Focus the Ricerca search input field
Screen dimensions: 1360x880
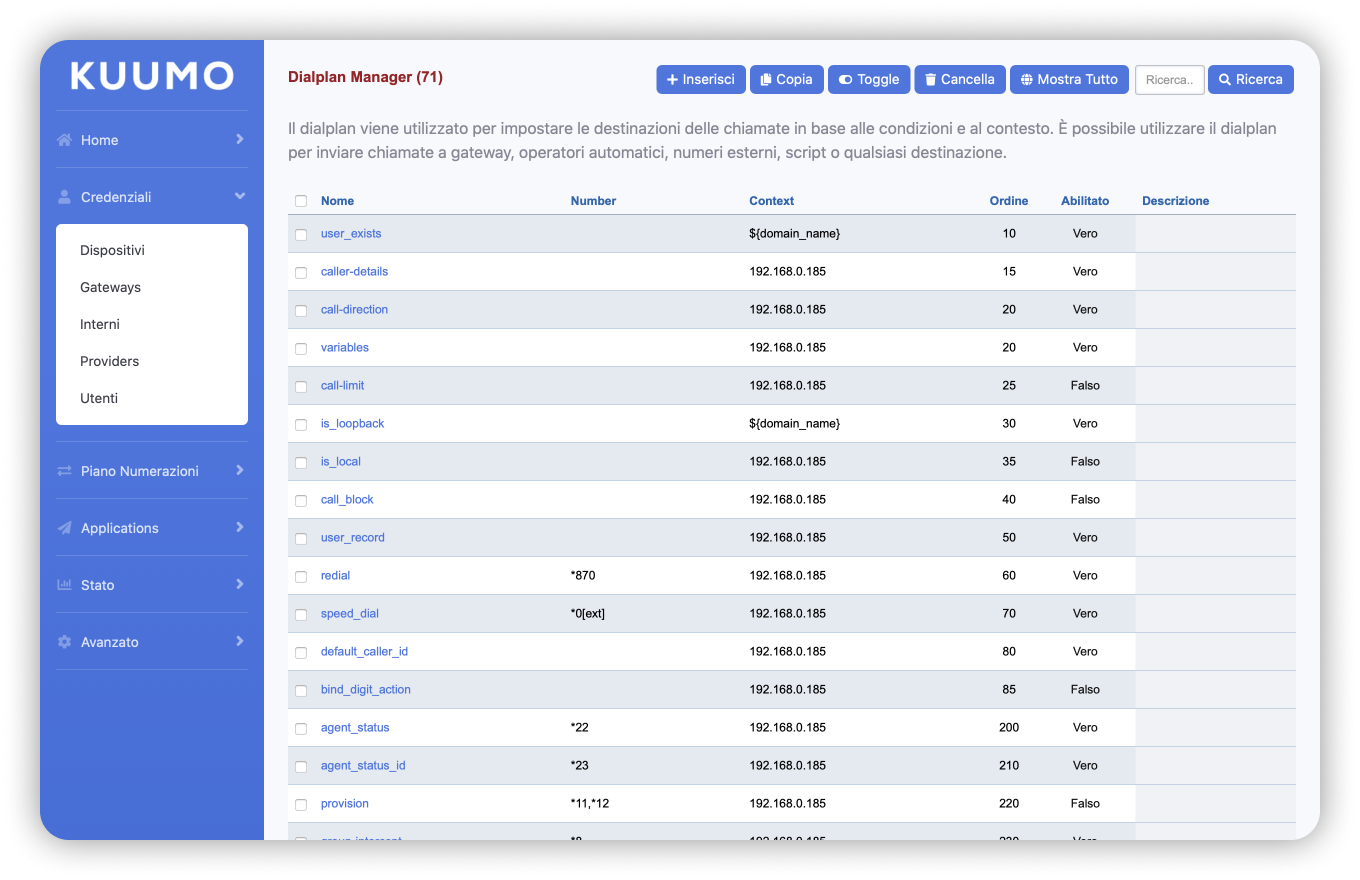(x=1169, y=80)
